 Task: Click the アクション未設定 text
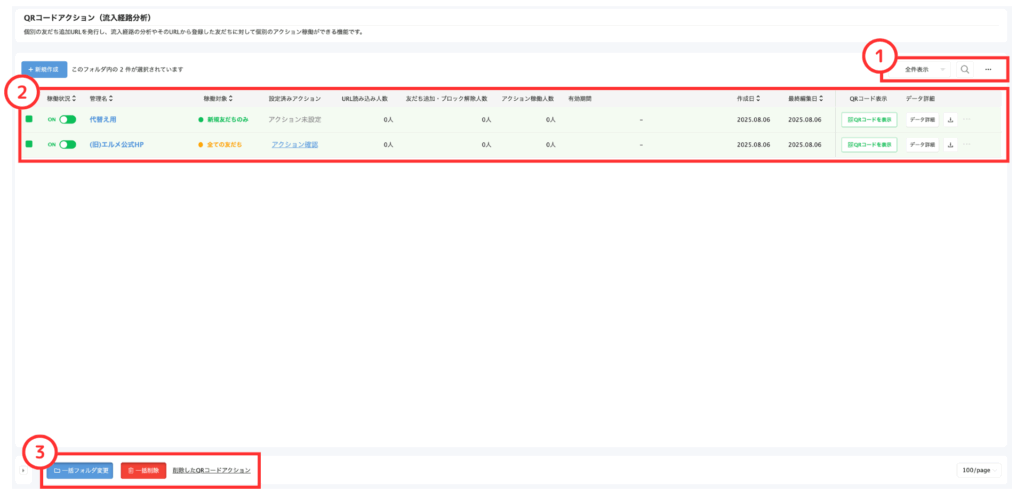(295, 120)
